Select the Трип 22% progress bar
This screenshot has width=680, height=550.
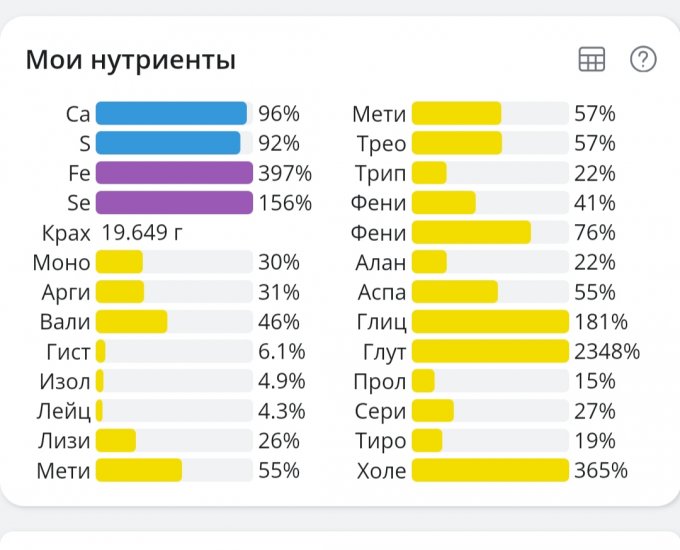pos(490,173)
